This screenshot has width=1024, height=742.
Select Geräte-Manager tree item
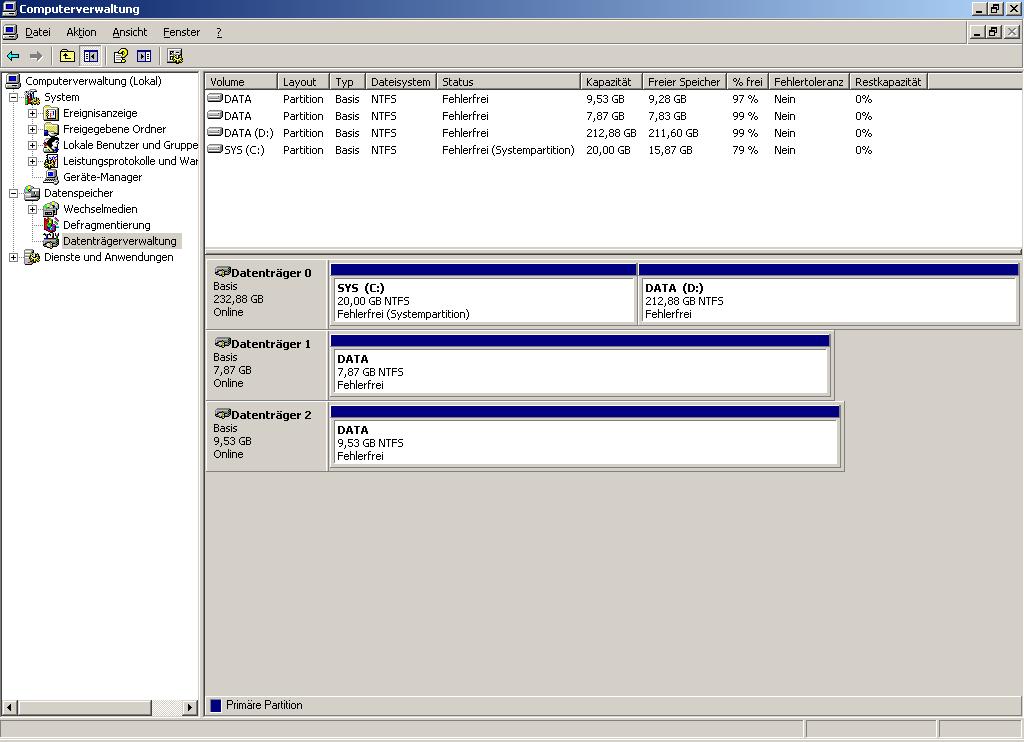pos(103,177)
